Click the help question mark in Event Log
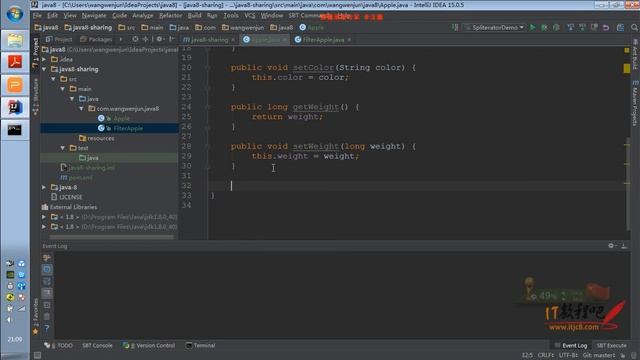The image size is (640, 360). [x=47, y=328]
